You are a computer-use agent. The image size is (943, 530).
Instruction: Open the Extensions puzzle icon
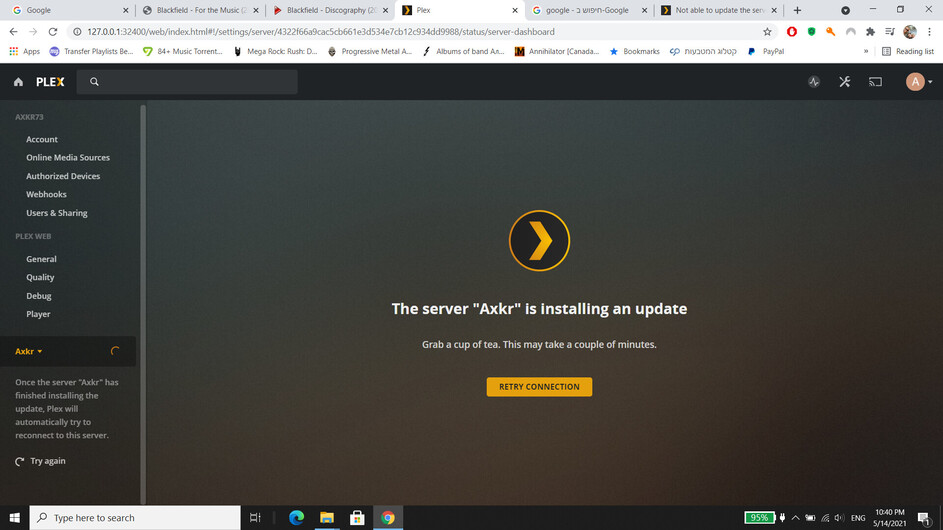(870, 32)
